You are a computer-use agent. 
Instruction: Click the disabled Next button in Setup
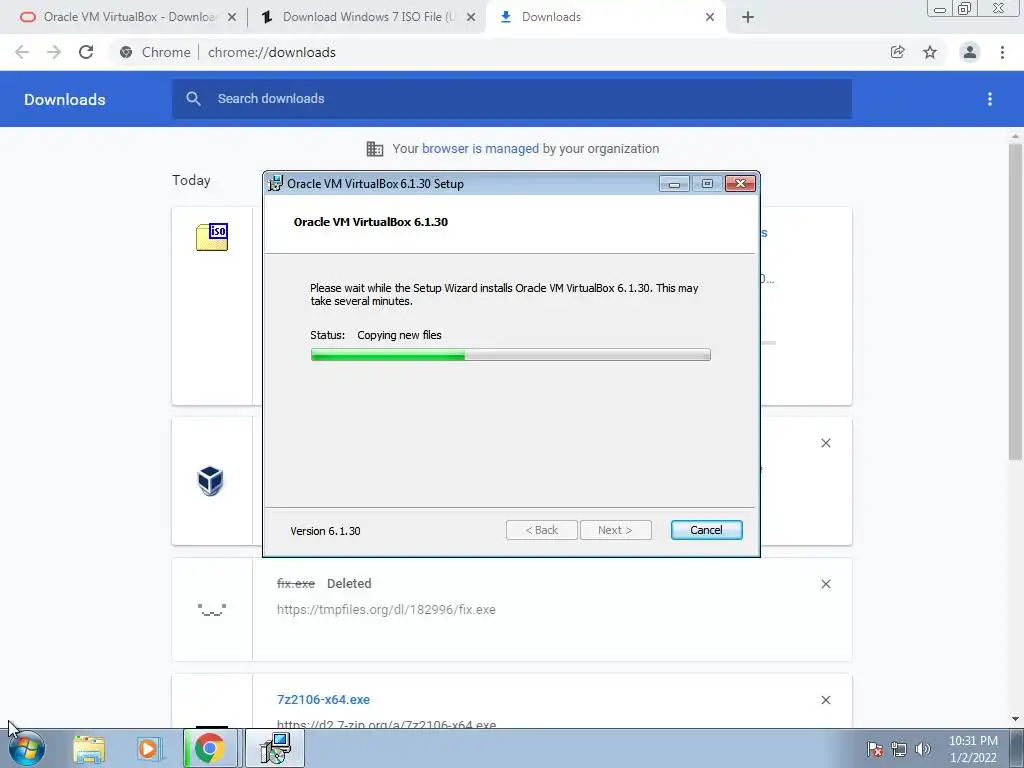tap(615, 530)
